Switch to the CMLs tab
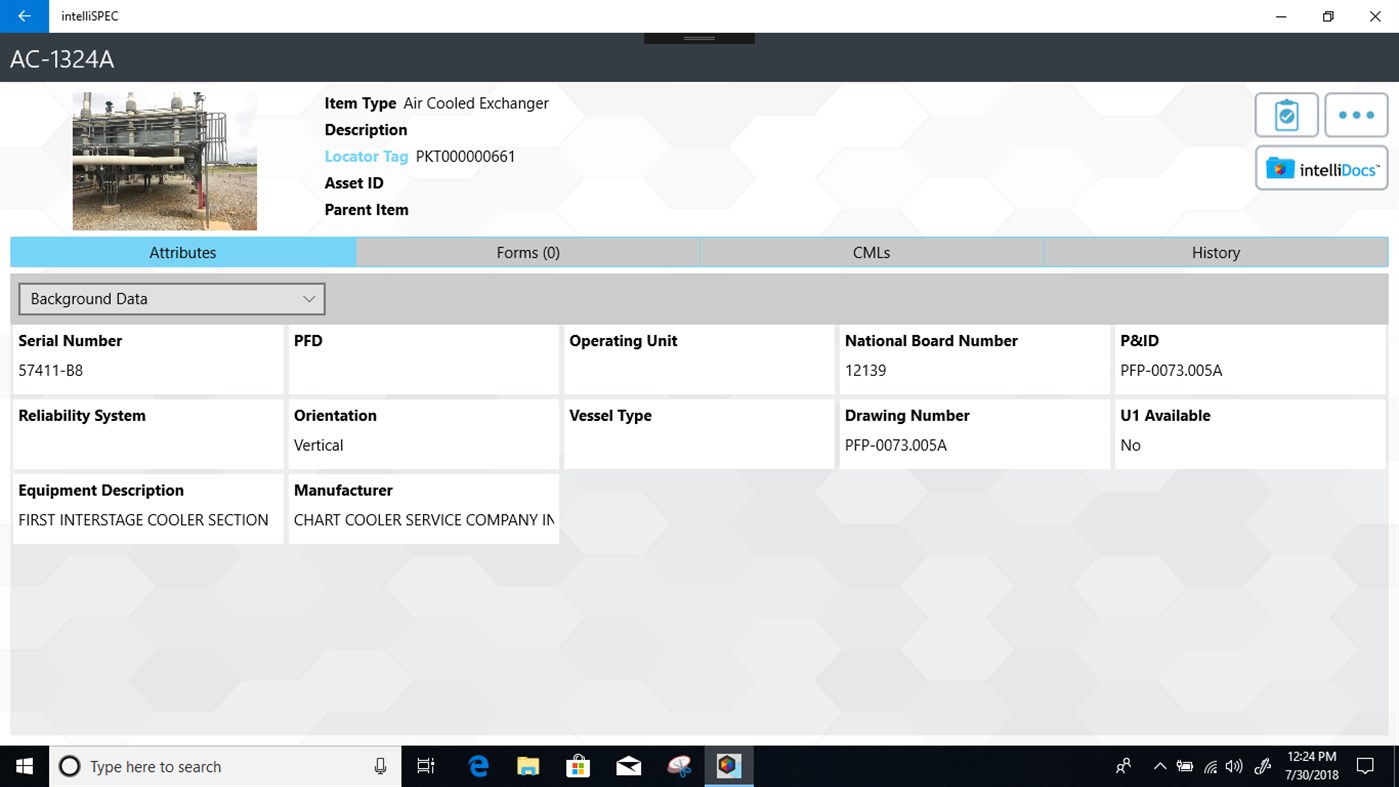The image size is (1399, 787). pos(871,252)
